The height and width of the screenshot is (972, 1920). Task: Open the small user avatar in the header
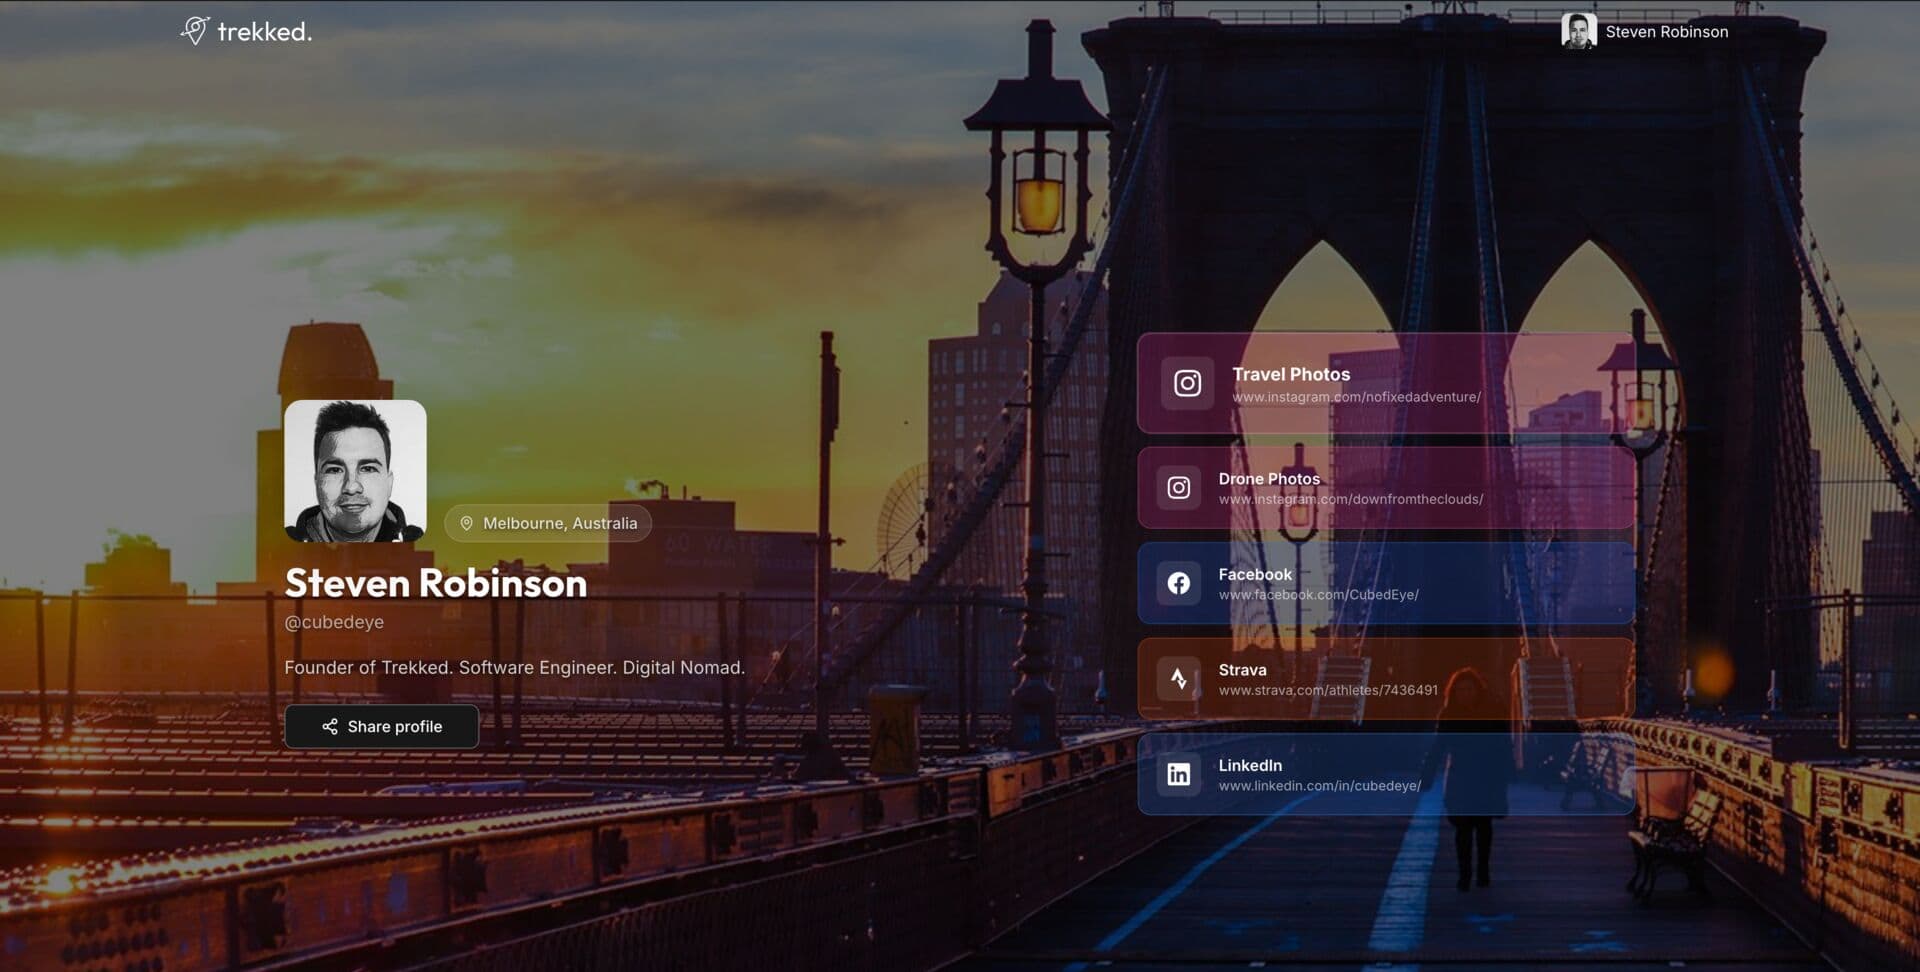tap(1578, 31)
